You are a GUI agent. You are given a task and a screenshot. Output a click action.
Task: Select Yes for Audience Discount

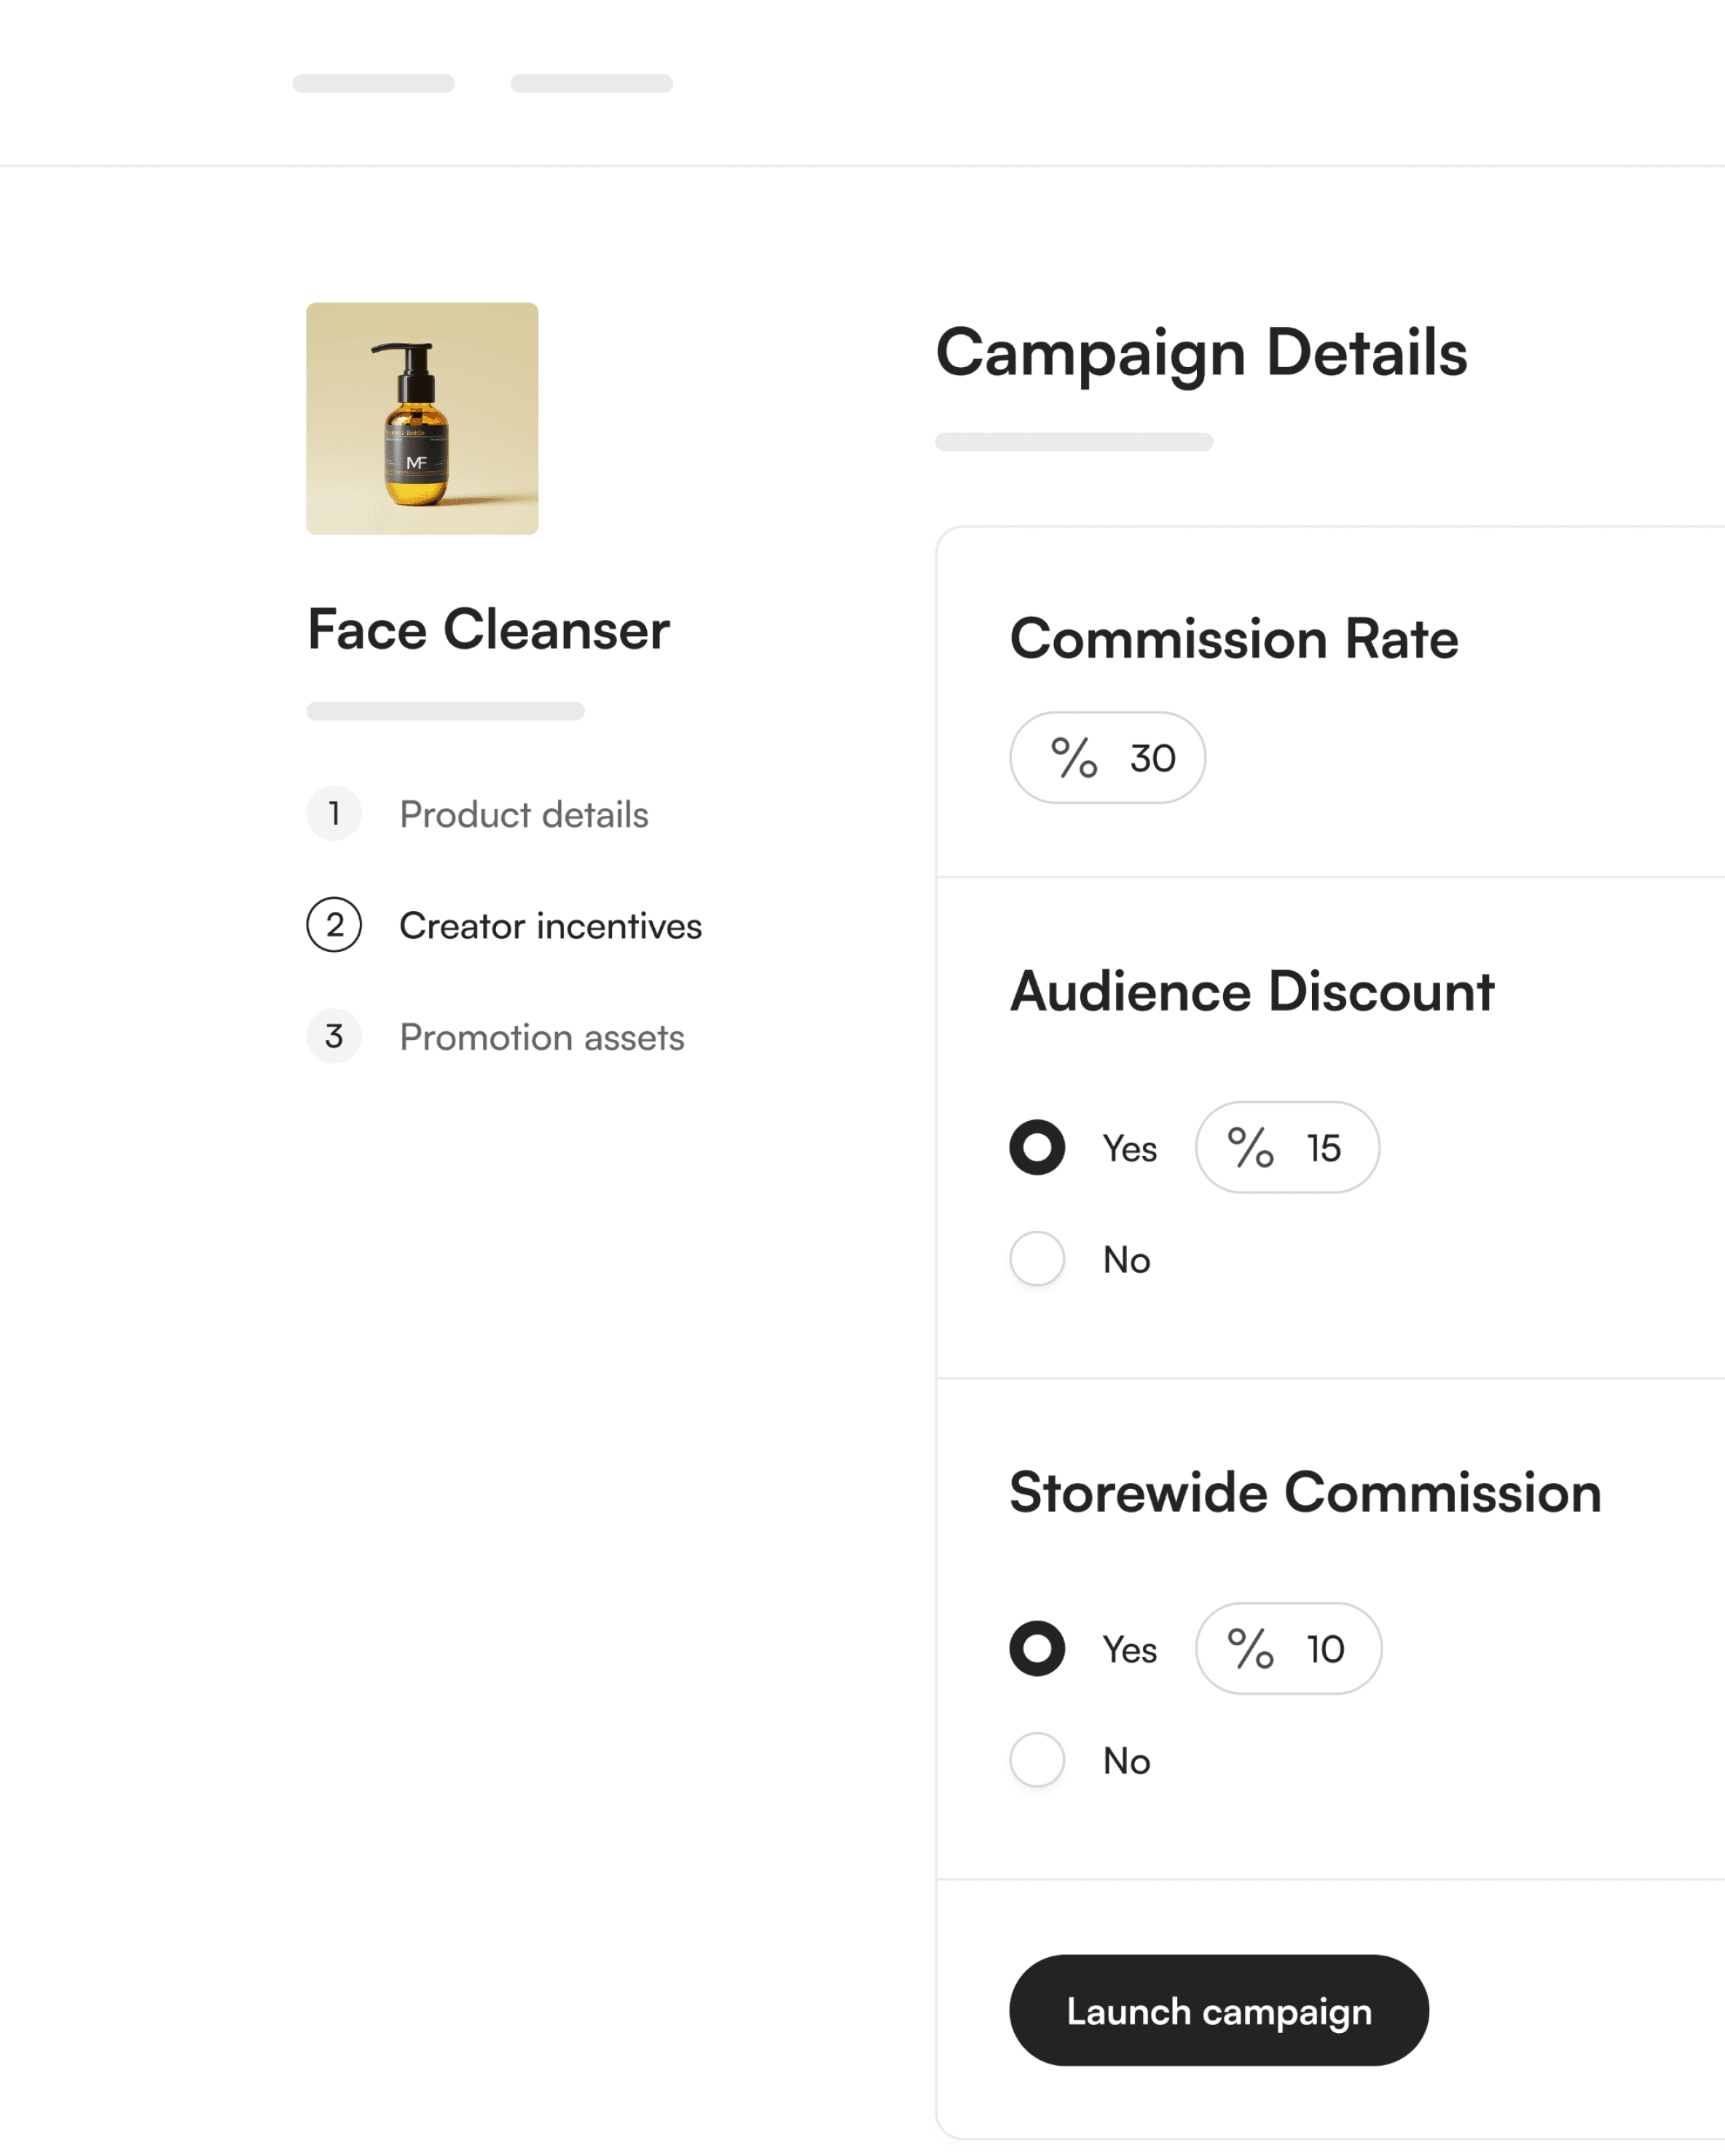click(x=1037, y=1147)
